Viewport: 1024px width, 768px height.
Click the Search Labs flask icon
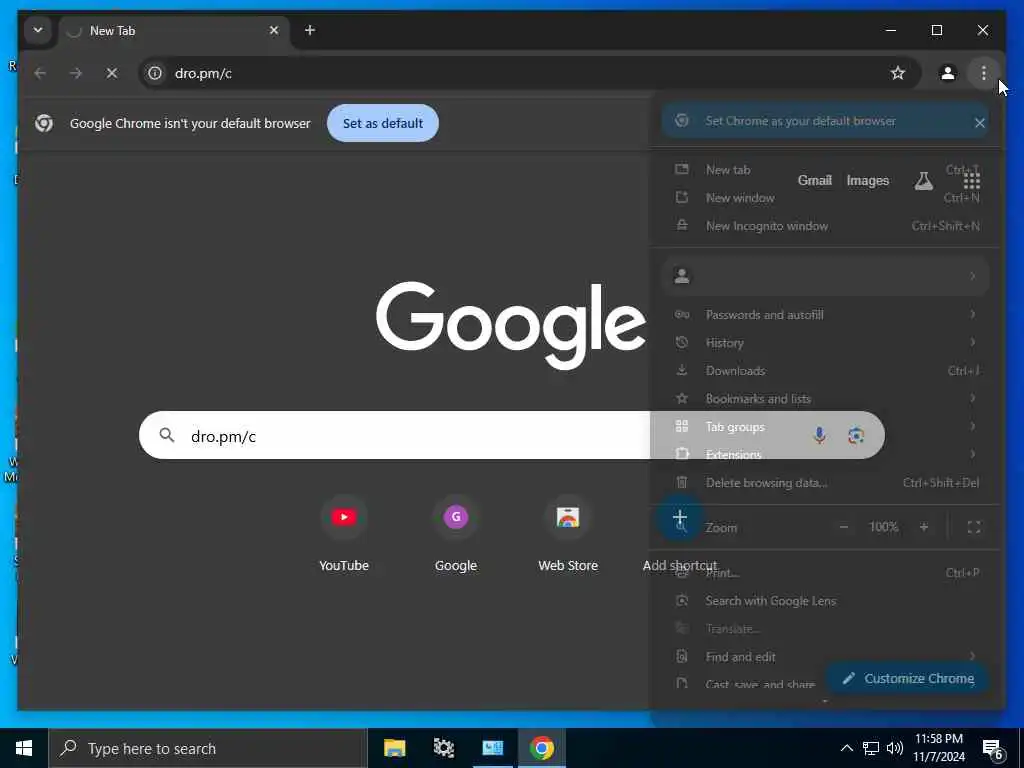coord(923,181)
